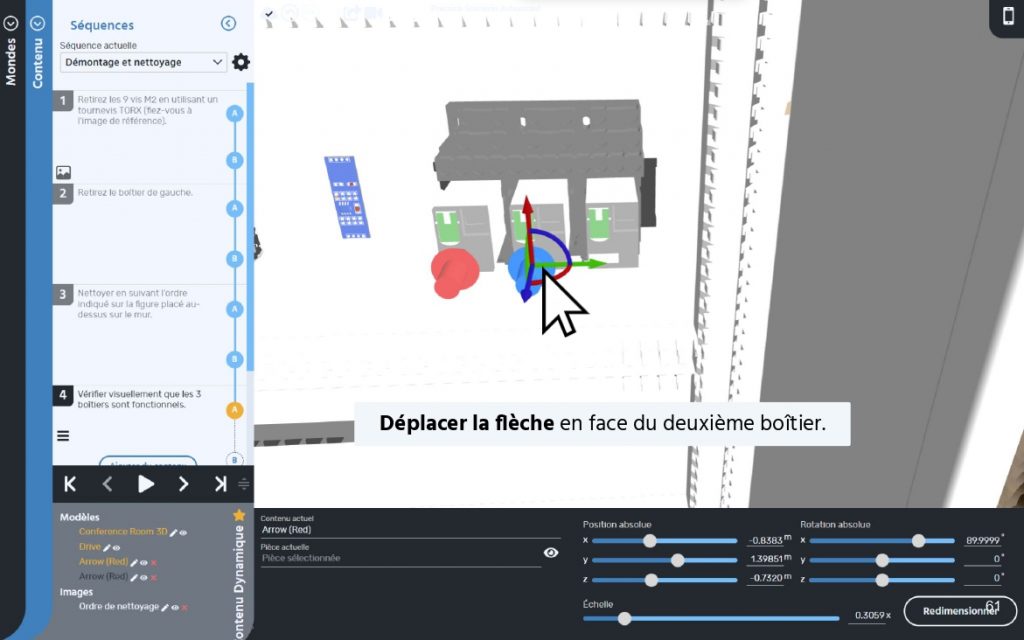Edit the dark-text Arrow (Red) model
This screenshot has width=1024, height=640.
tap(134, 577)
